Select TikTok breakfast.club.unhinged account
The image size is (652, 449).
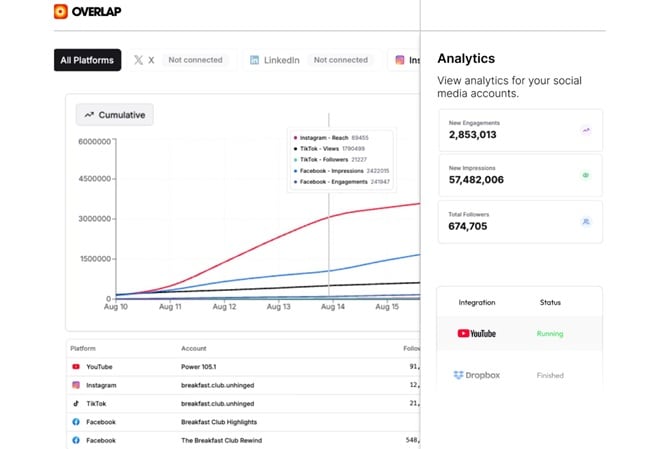click(217, 403)
